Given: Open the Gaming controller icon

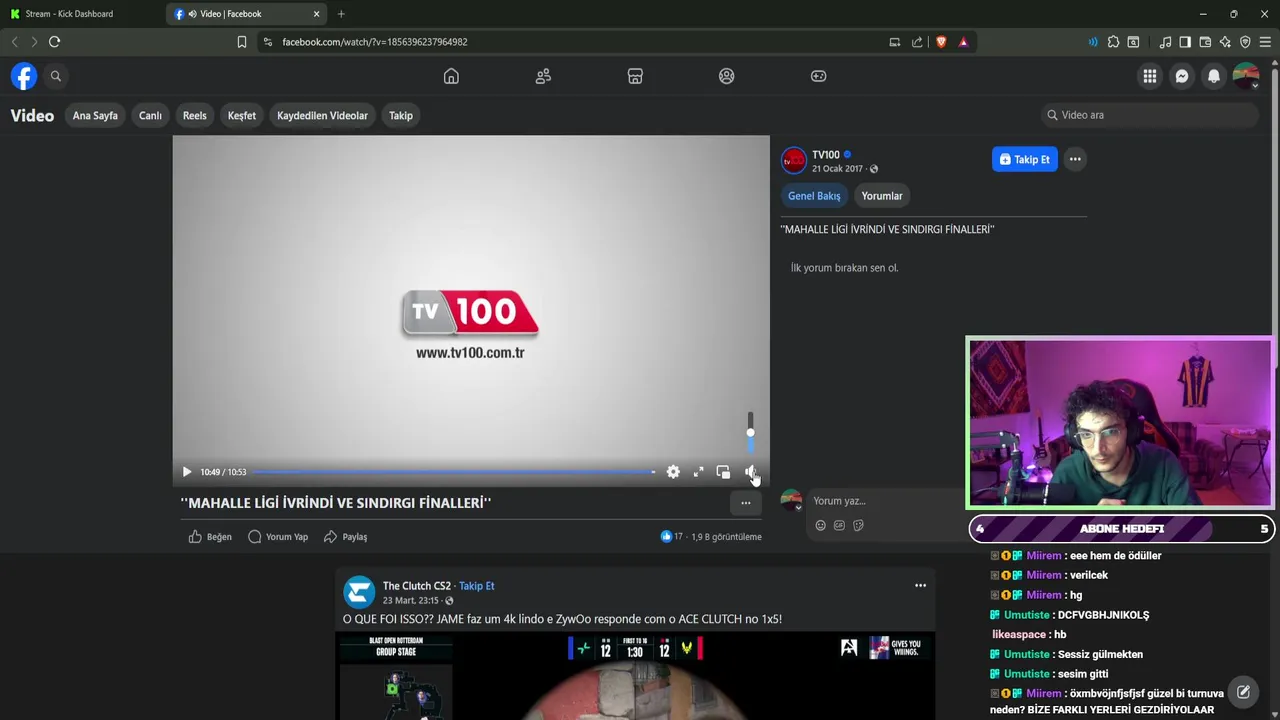Looking at the screenshot, I should pos(819,76).
